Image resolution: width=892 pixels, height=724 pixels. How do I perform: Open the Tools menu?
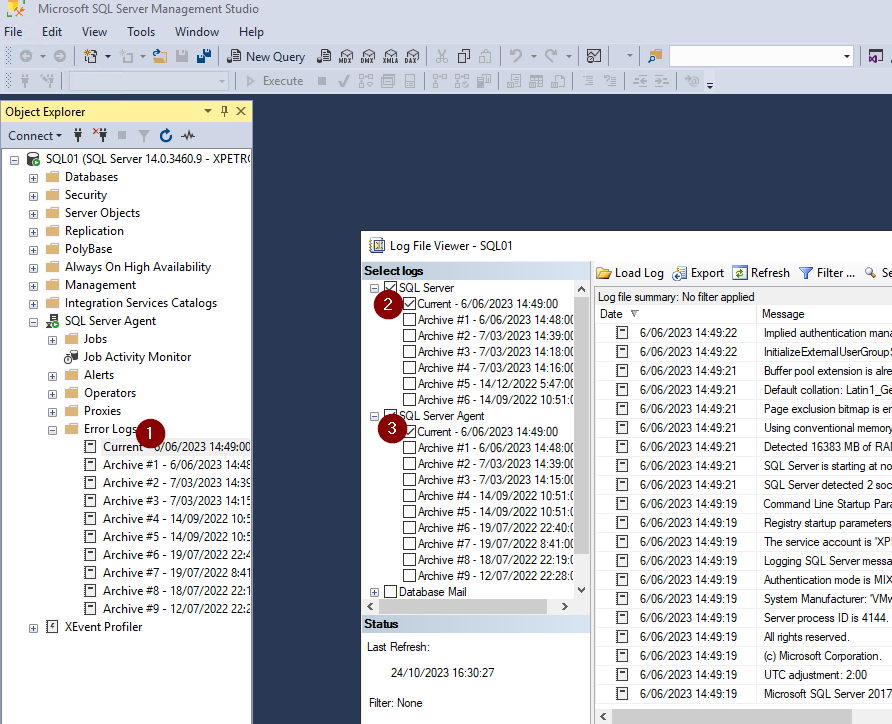click(x=141, y=32)
